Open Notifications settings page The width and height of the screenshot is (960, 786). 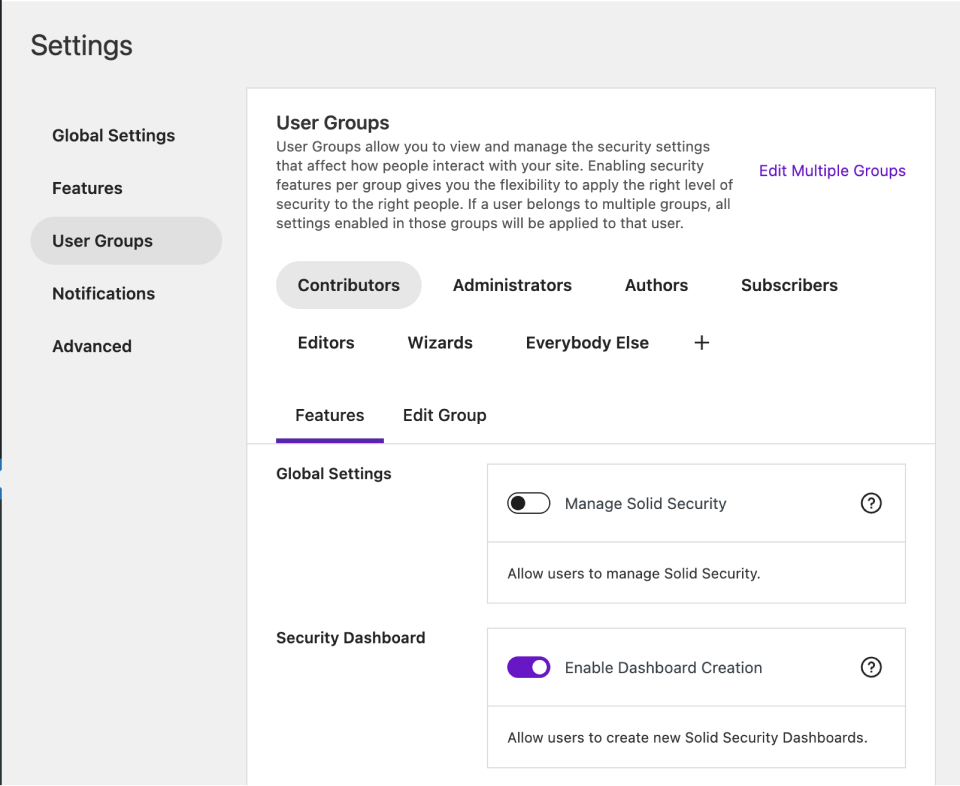pyautogui.click(x=103, y=294)
